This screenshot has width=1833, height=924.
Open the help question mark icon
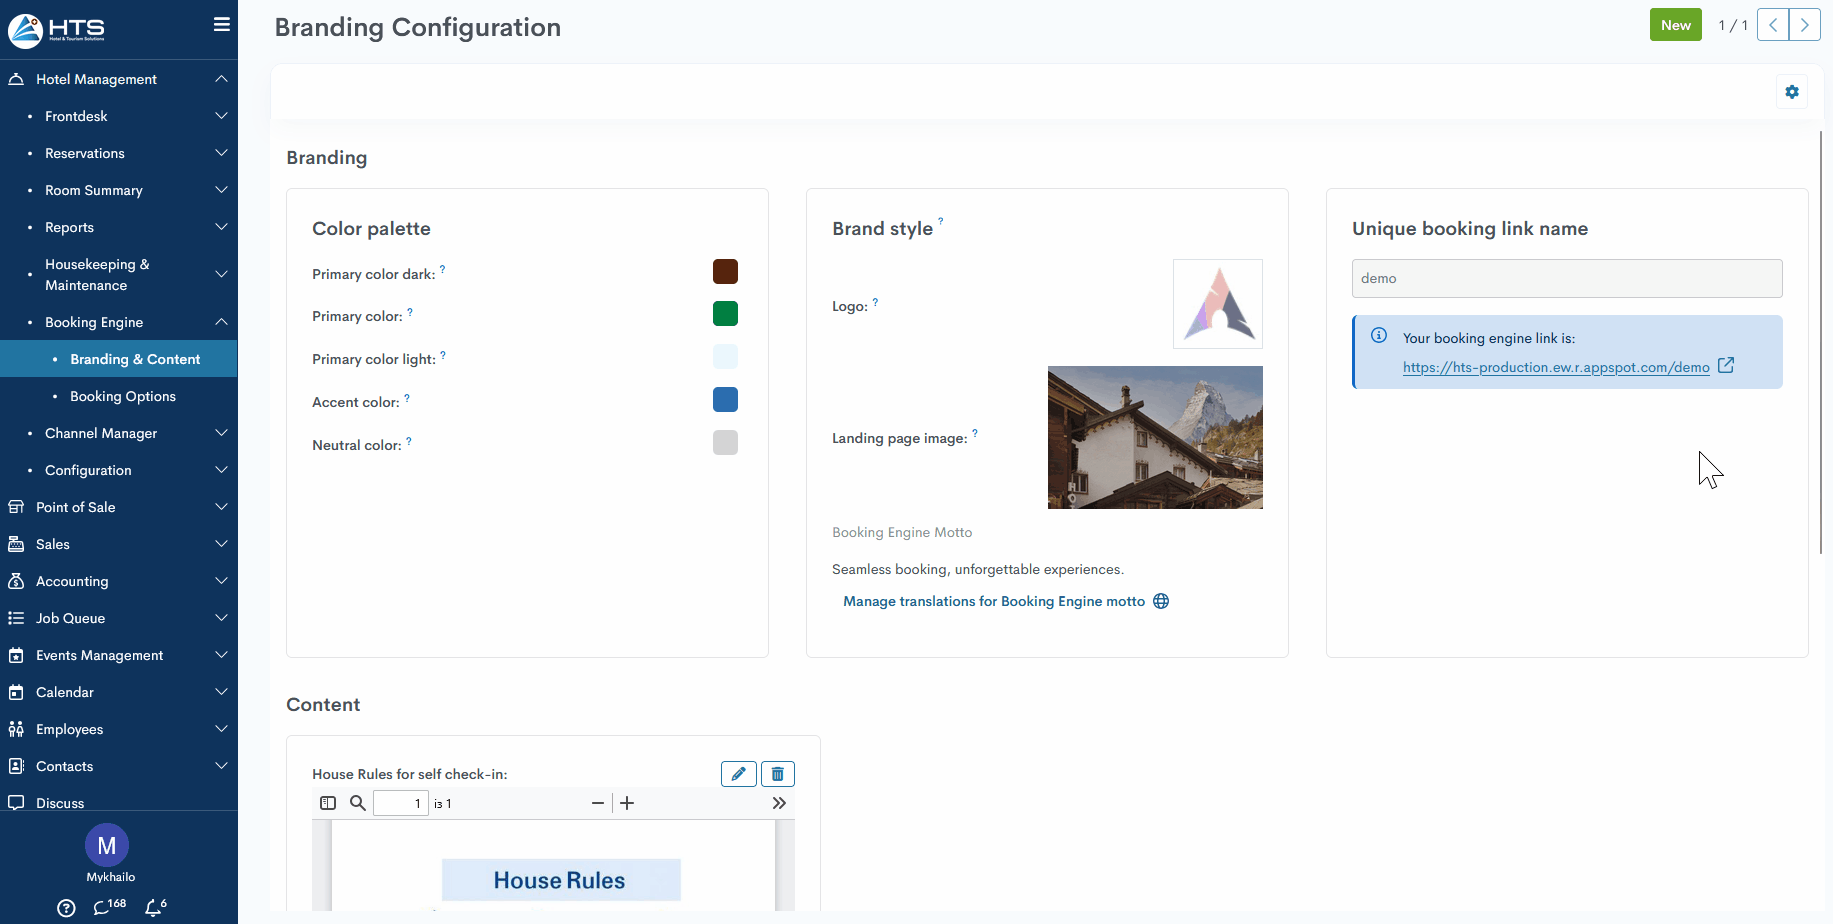click(66, 908)
